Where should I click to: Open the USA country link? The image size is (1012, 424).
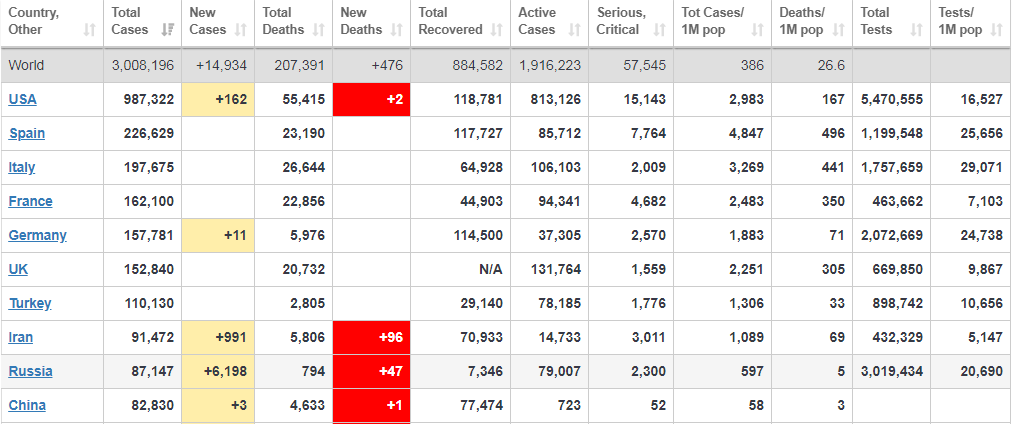pyautogui.click(x=23, y=99)
